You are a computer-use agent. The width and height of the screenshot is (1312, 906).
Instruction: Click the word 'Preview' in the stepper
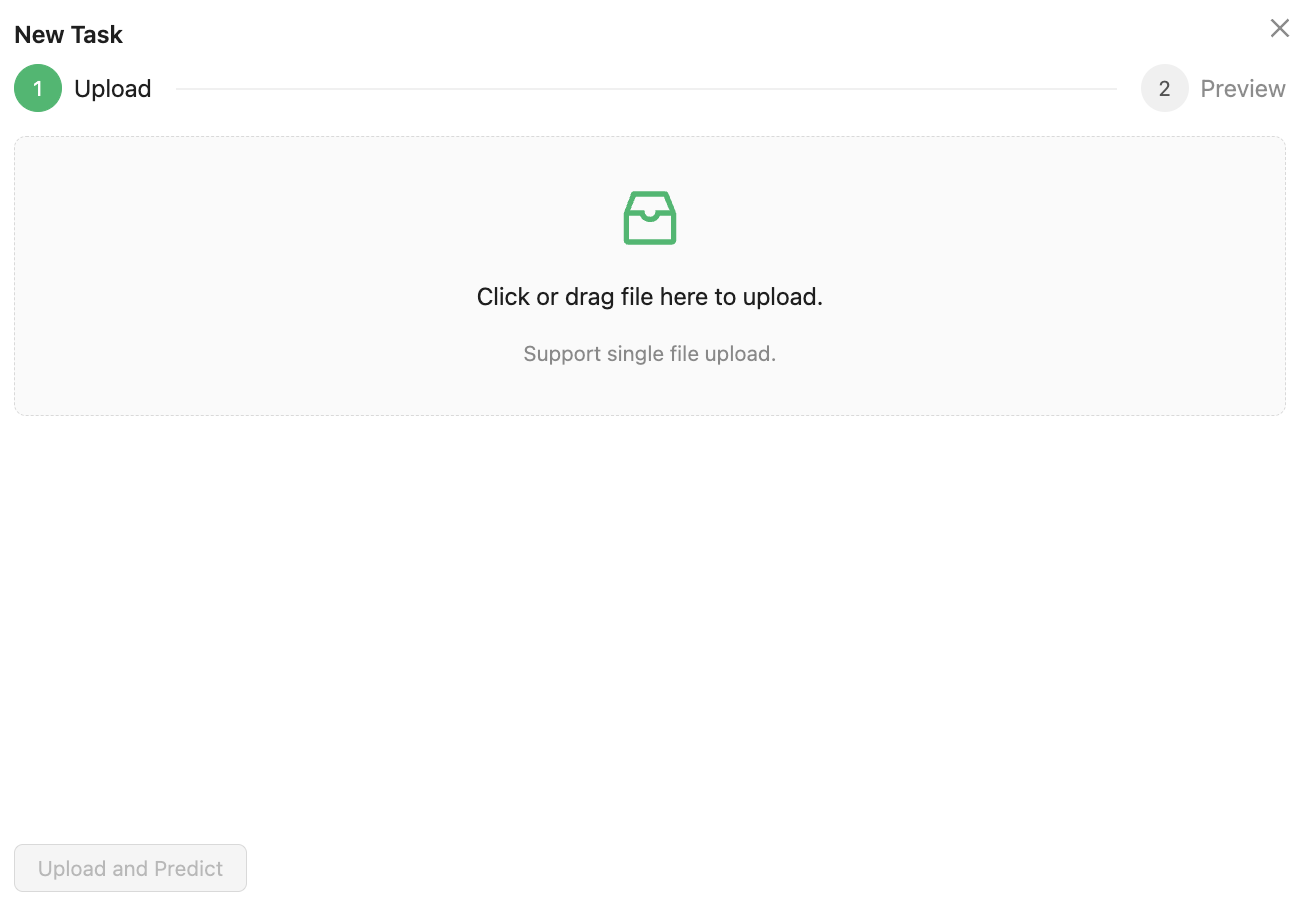point(1243,88)
